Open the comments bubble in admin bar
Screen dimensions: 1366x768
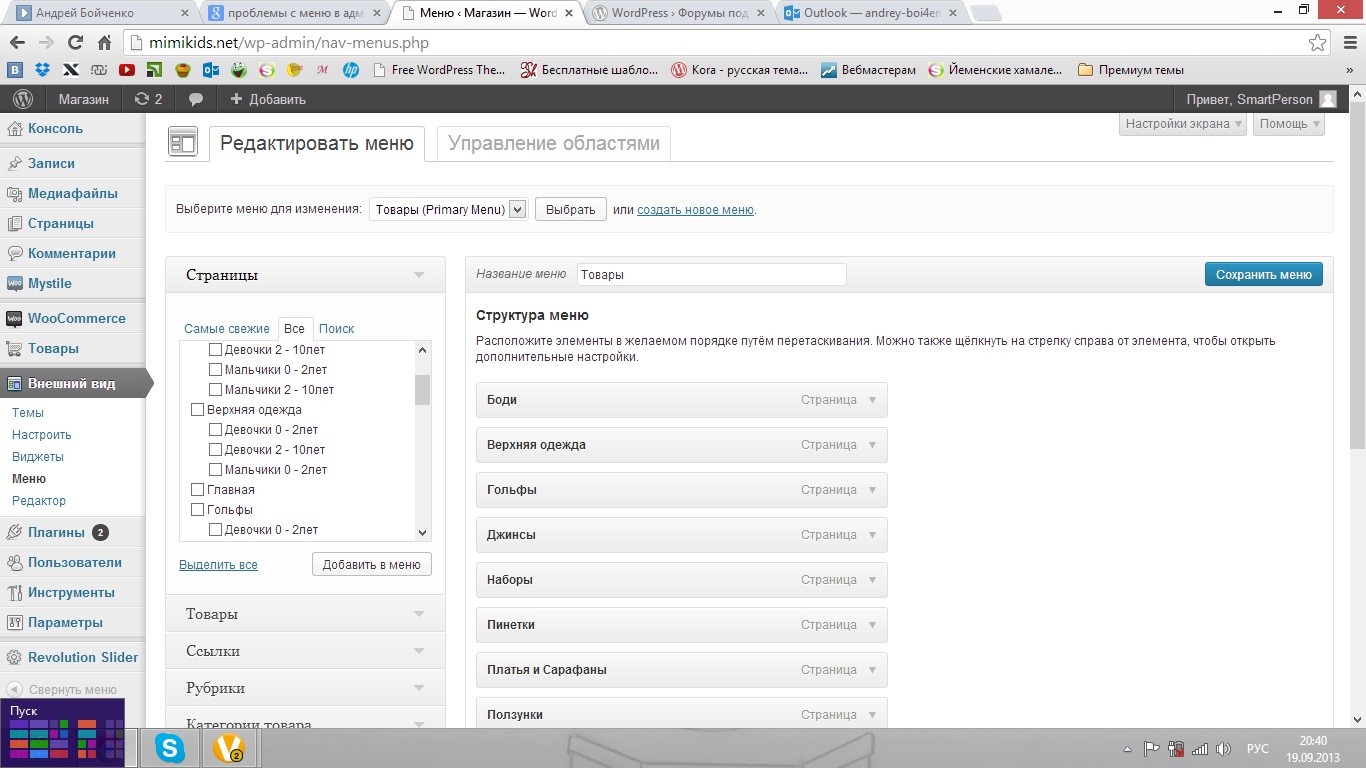pyautogui.click(x=196, y=99)
